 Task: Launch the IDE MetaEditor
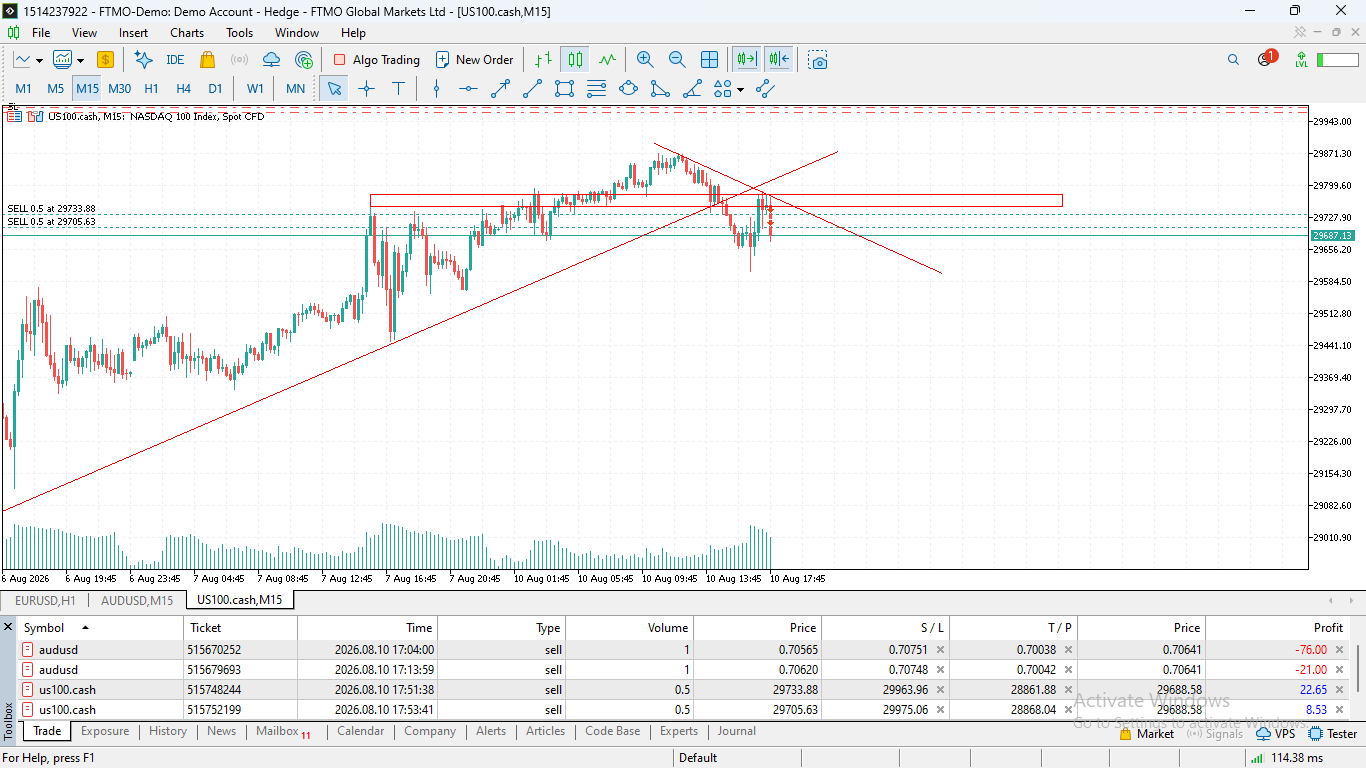[175, 60]
